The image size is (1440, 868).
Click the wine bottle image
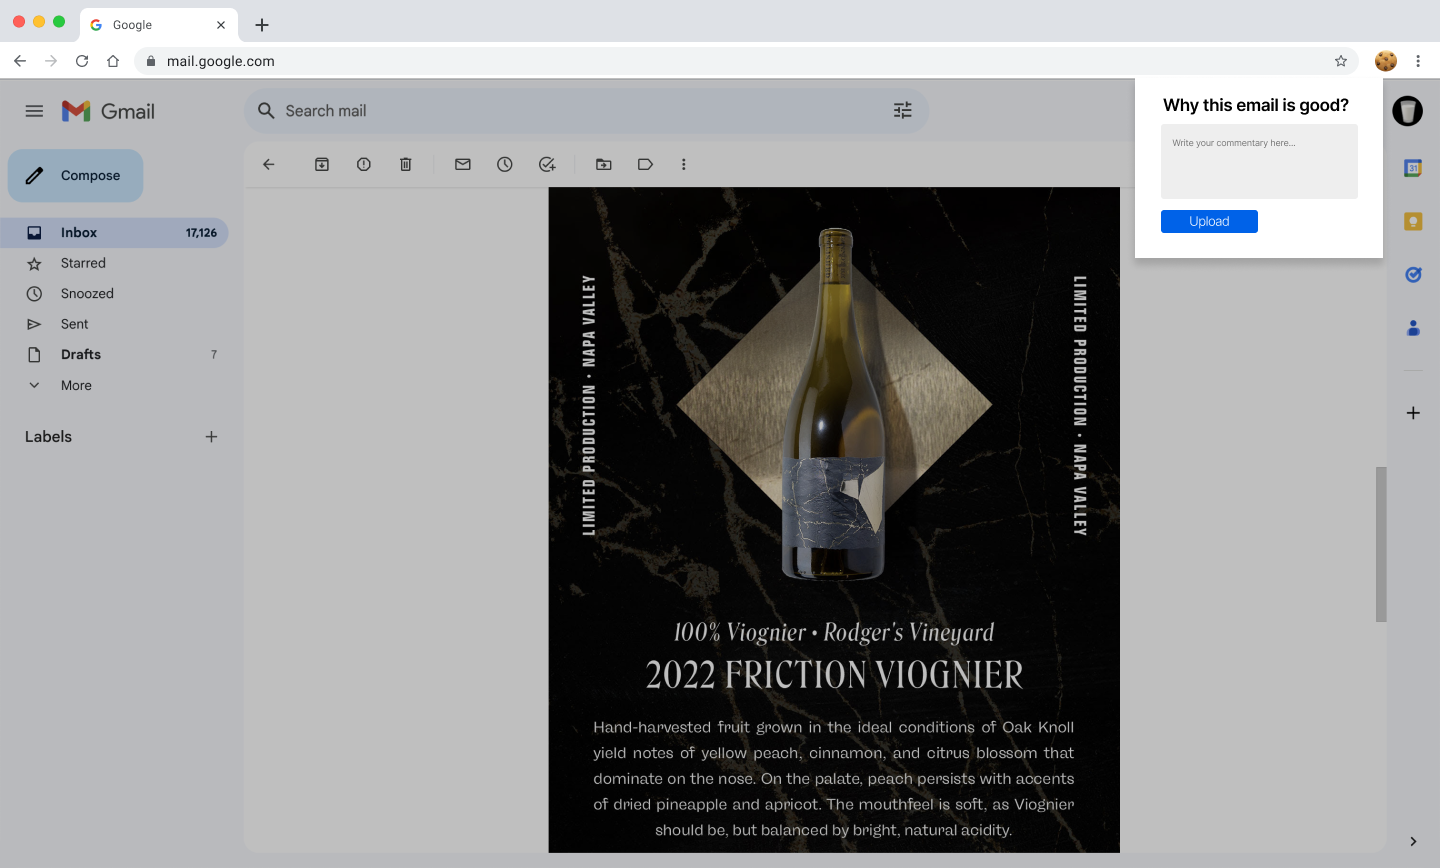(834, 405)
